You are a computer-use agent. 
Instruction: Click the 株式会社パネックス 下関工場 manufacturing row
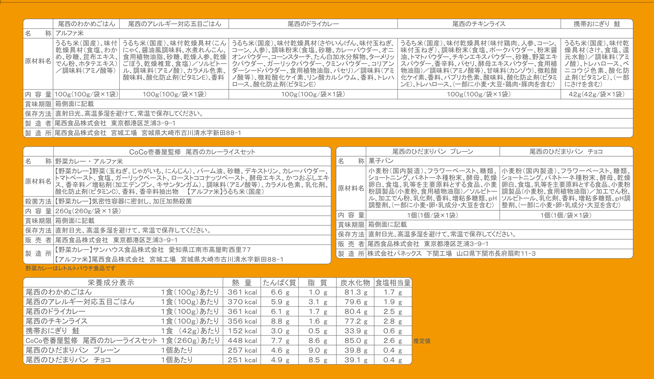point(451,254)
